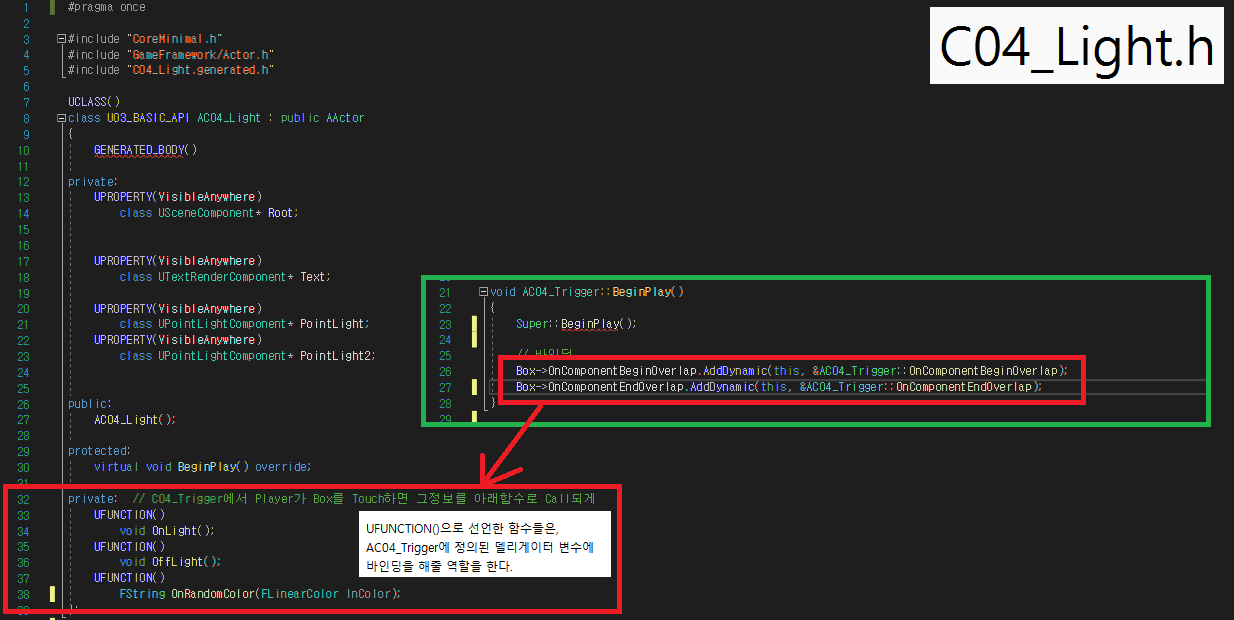Viewport: 1234px width, 620px height.
Task: Click the "CoreMinimal.h" include string
Action: click(176, 39)
